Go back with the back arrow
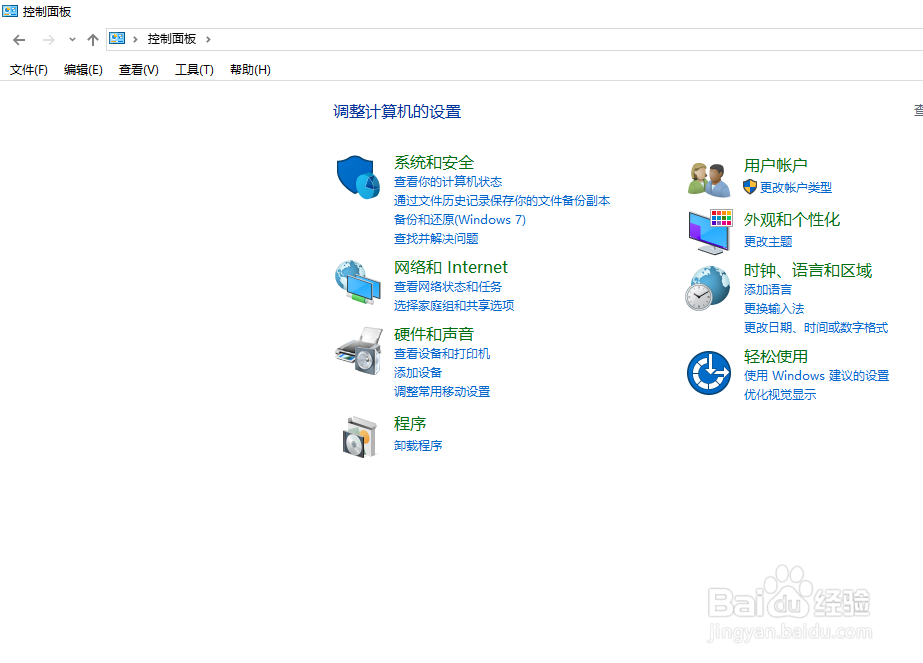Image resolution: width=923 pixels, height=663 pixels. (x=19, y=39)
